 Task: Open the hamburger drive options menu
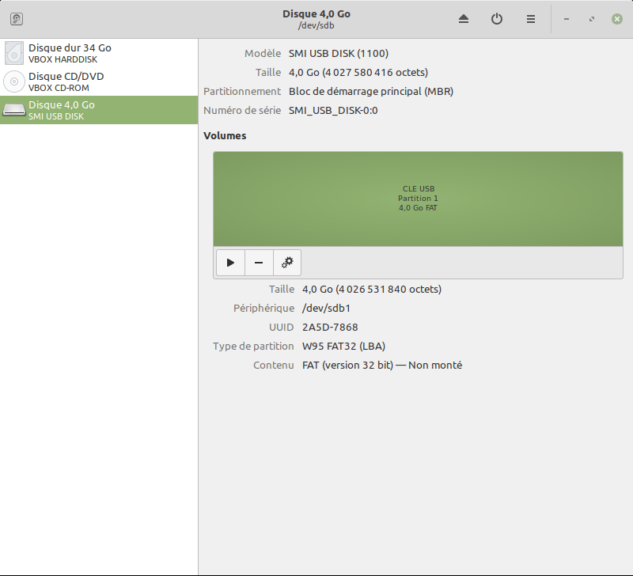(x=530, y=19)
